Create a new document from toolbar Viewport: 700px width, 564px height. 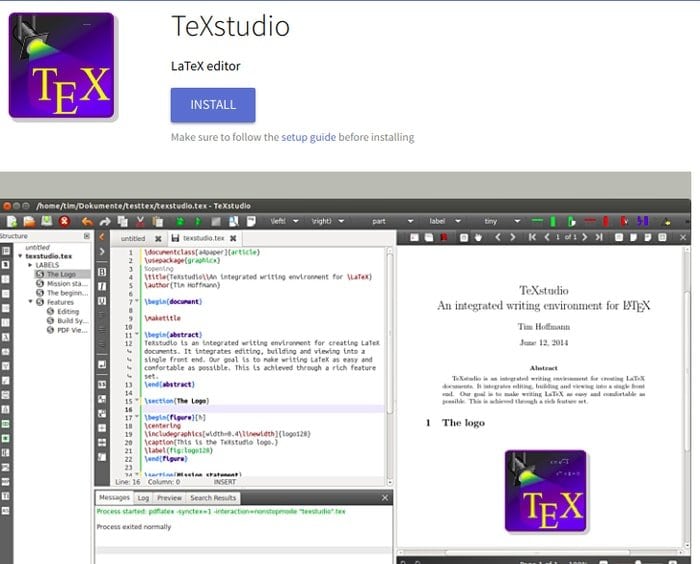(12, 221)
